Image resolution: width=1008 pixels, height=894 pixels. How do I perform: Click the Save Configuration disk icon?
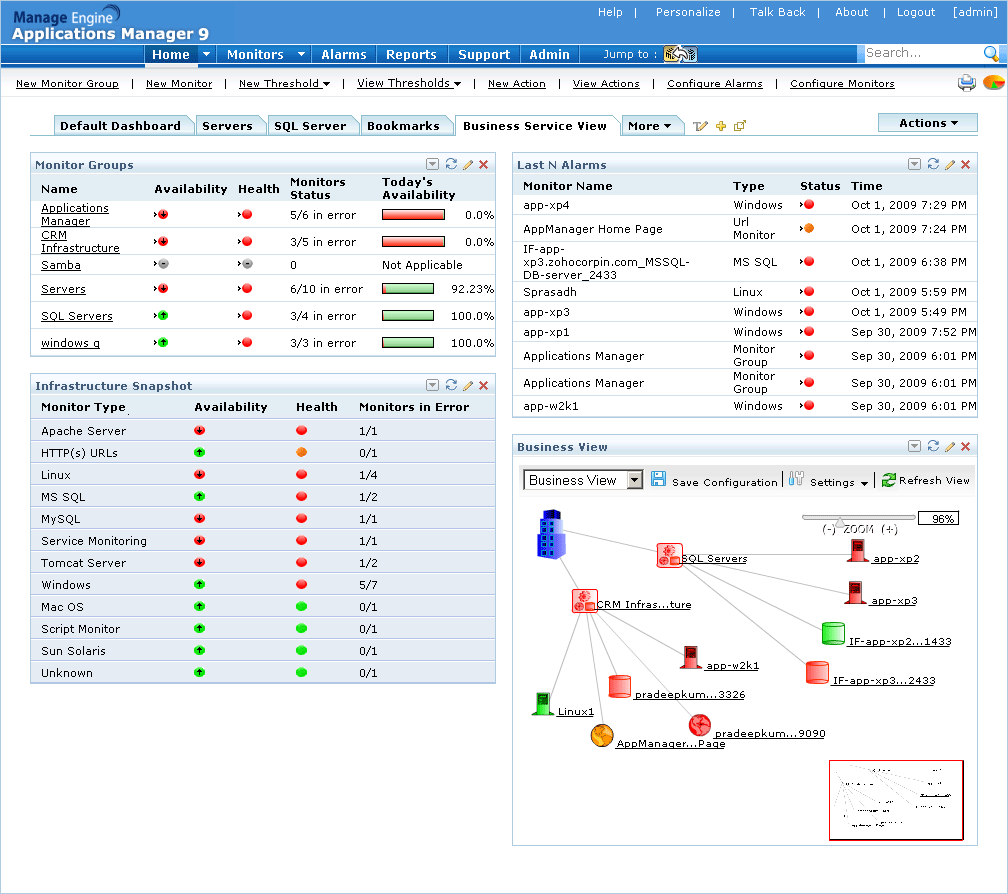[x=658, y=480]
